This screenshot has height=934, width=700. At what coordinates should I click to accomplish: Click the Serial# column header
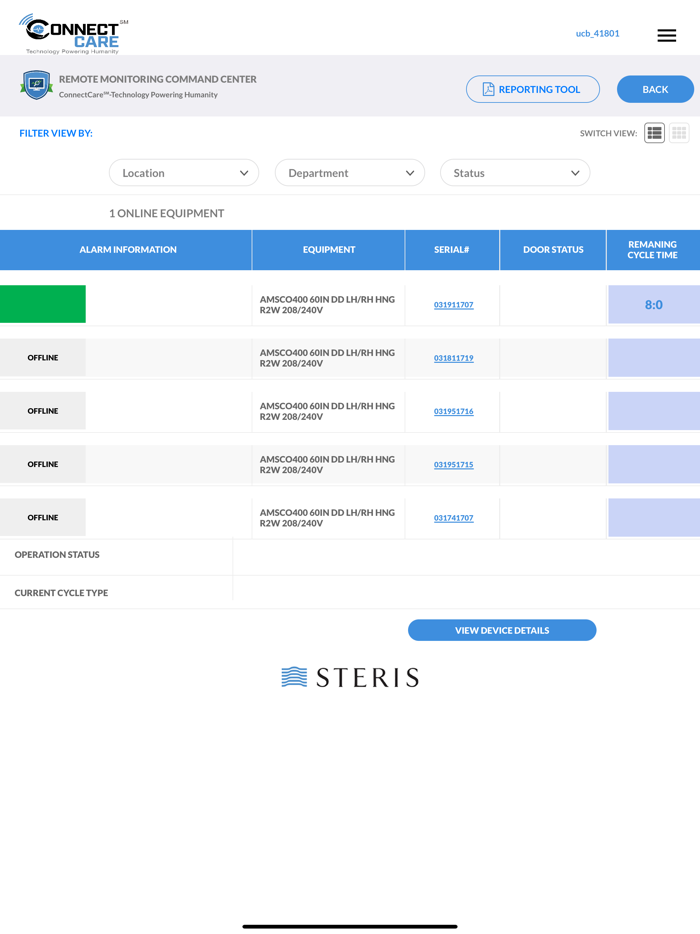452,250
